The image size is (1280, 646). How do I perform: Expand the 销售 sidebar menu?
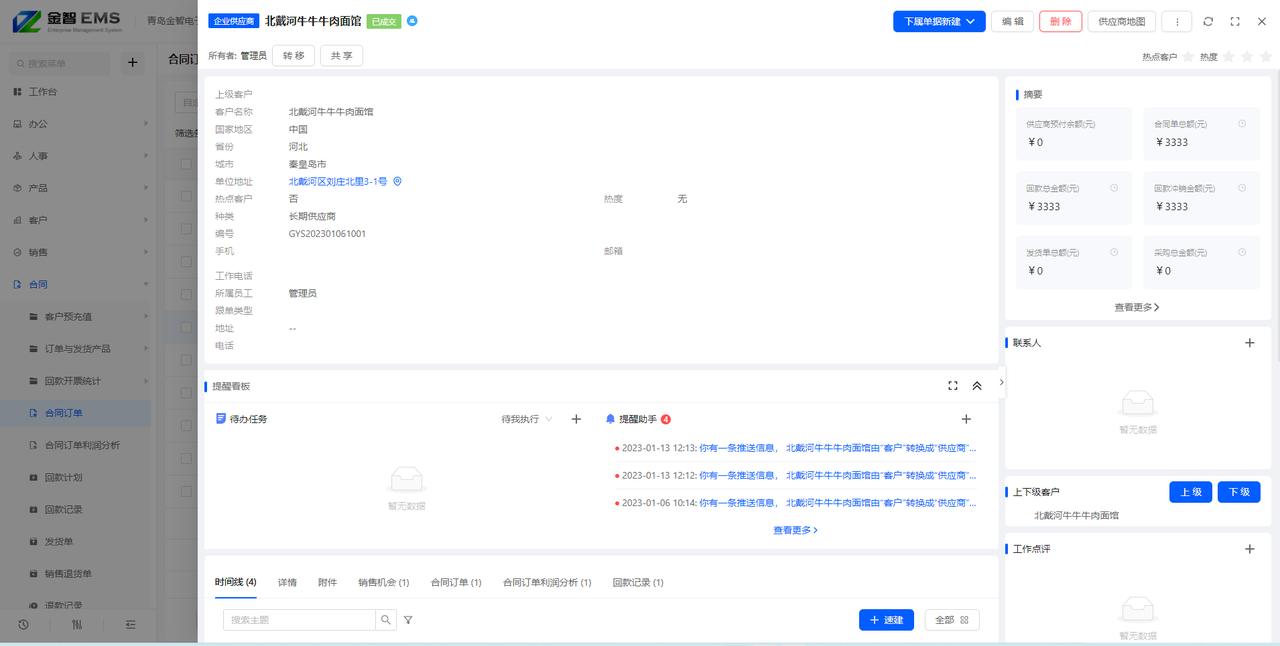coord(78,252)
